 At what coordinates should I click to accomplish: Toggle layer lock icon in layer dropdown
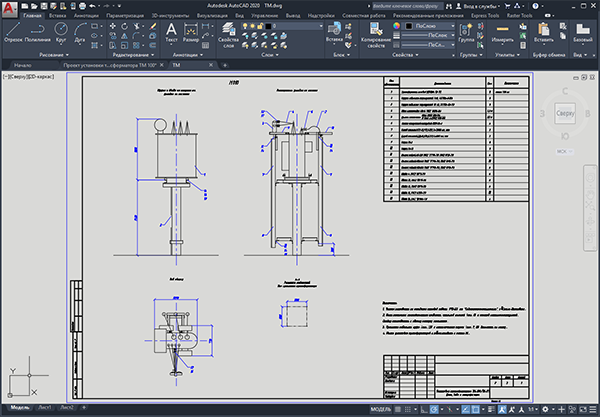260,26
